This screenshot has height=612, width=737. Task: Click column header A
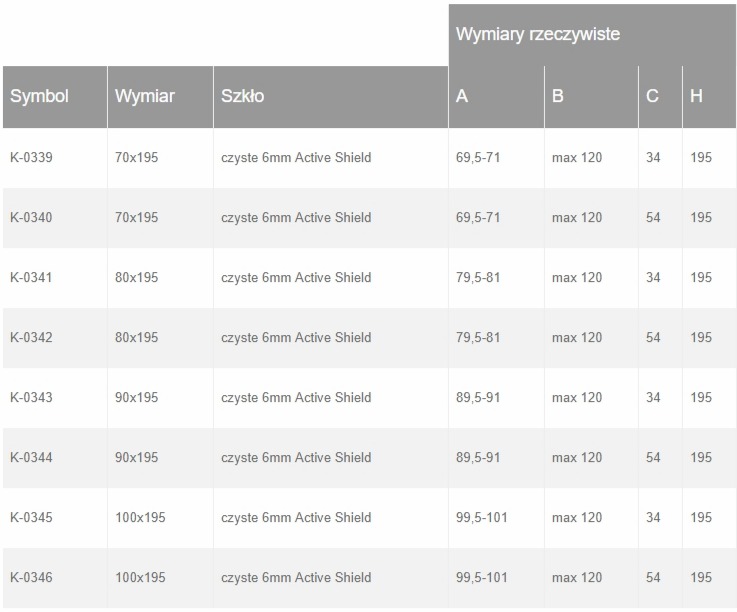tap(462, 97)
